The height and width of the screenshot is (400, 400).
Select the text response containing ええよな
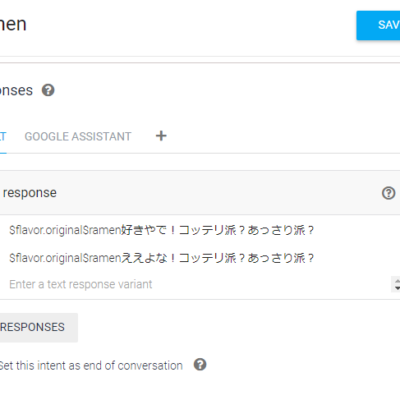click(x=162, y=258)
